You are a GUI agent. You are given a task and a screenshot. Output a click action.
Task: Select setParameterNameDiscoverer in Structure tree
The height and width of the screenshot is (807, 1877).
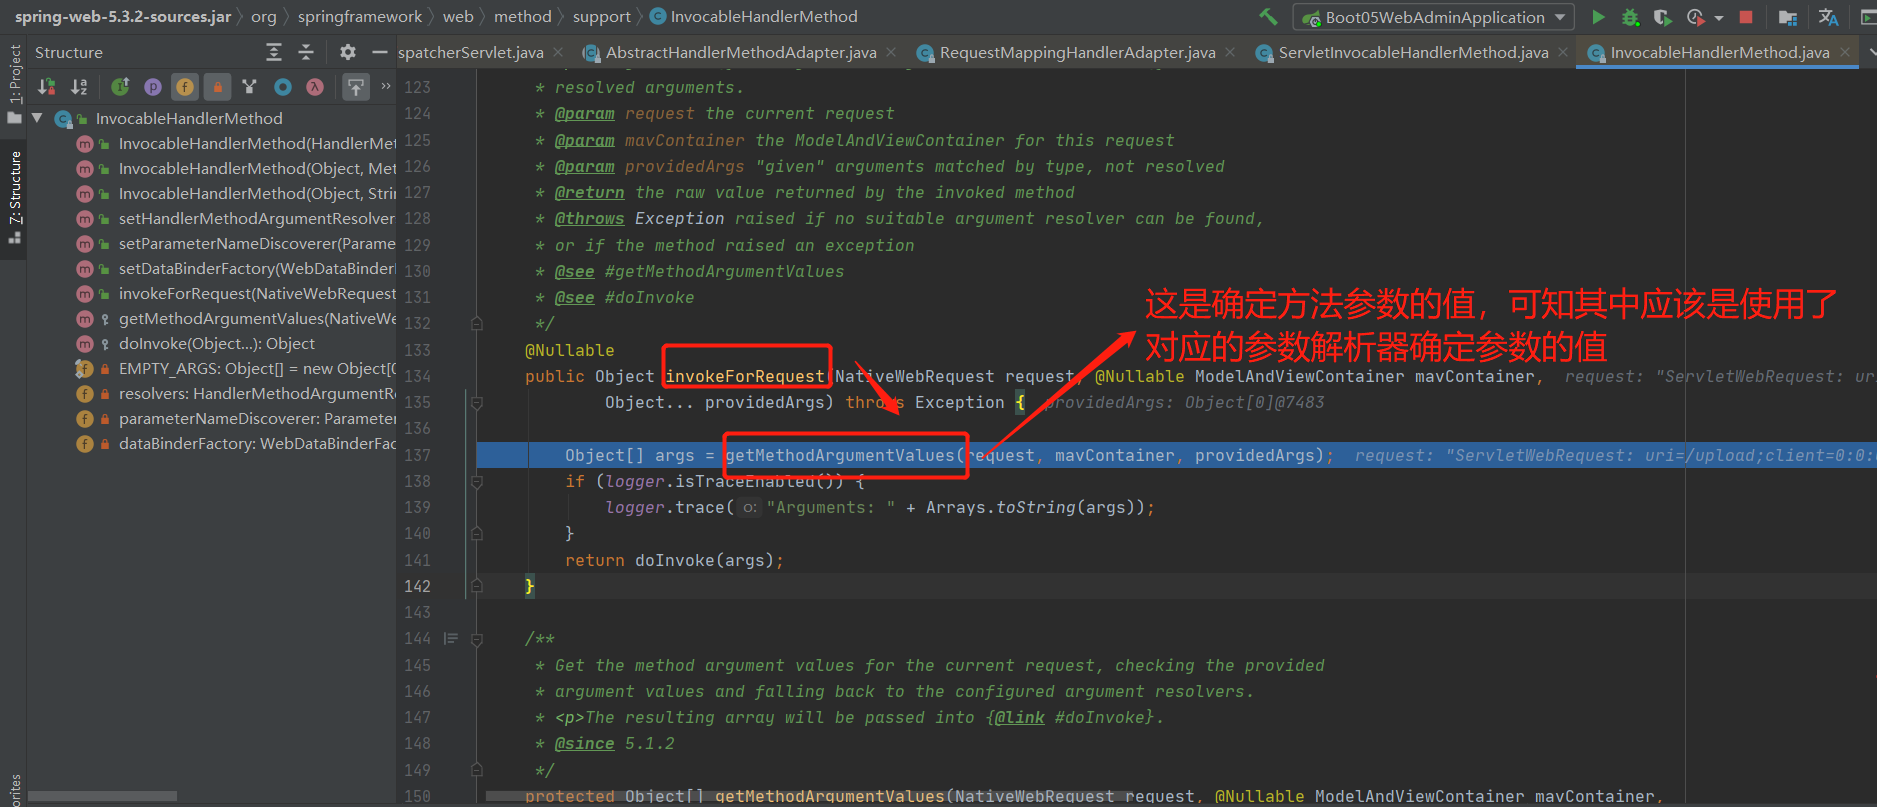pos(237,243)
